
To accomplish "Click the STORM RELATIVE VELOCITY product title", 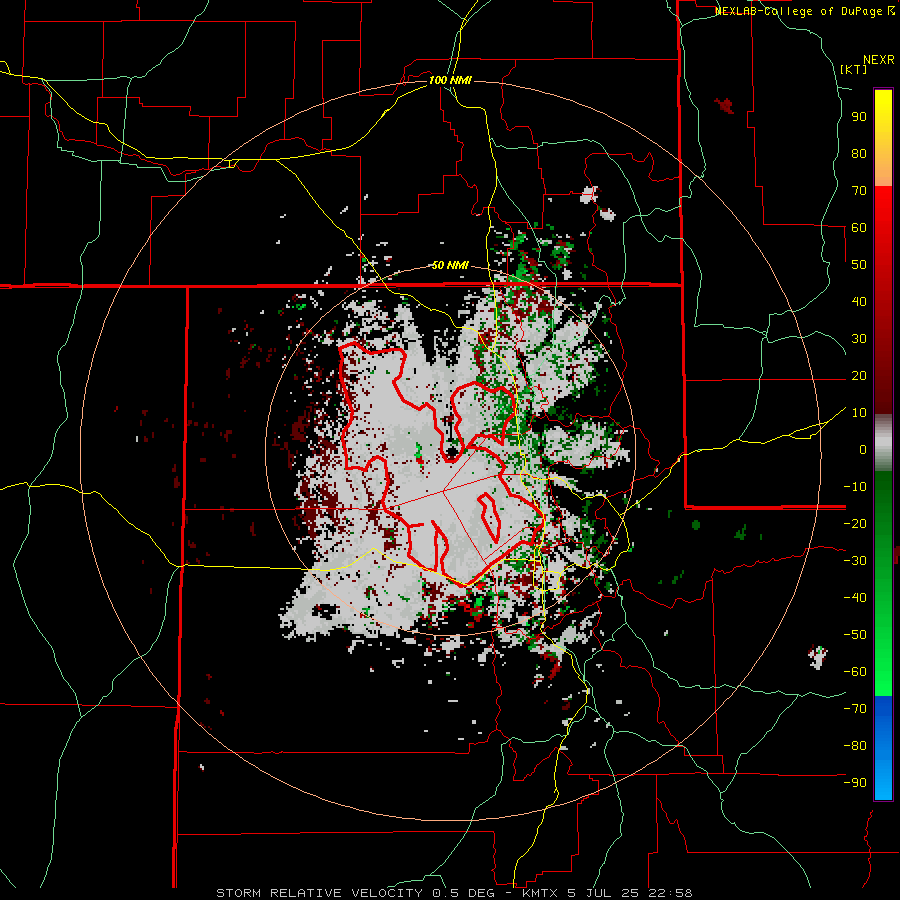I will [x=319, y=893].
